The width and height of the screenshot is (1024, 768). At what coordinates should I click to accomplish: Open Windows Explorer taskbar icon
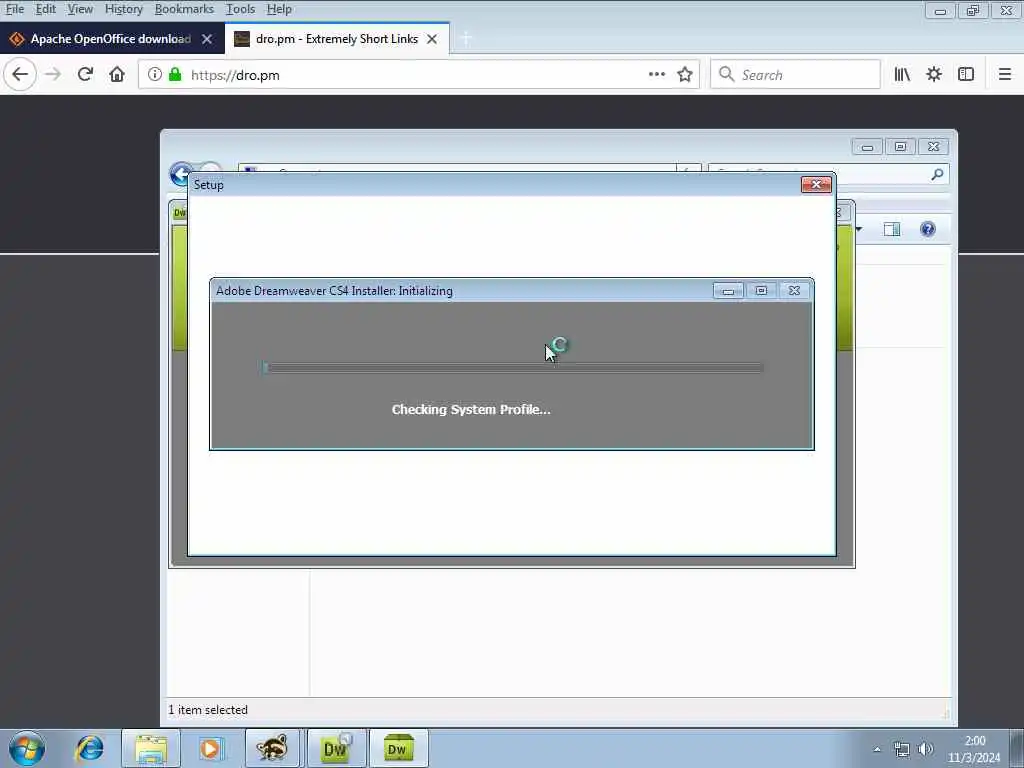coord(151,749)
